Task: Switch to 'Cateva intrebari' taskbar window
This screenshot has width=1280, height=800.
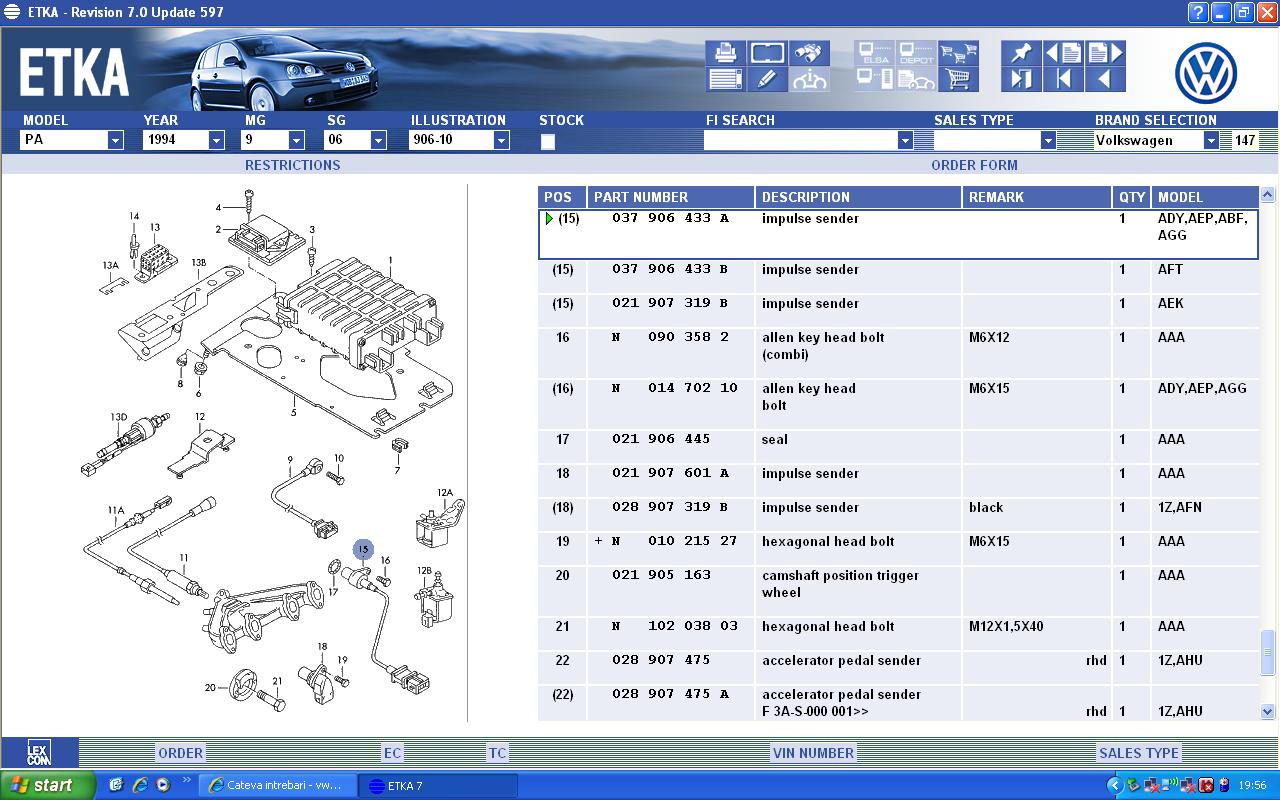Action: (277, 785)
